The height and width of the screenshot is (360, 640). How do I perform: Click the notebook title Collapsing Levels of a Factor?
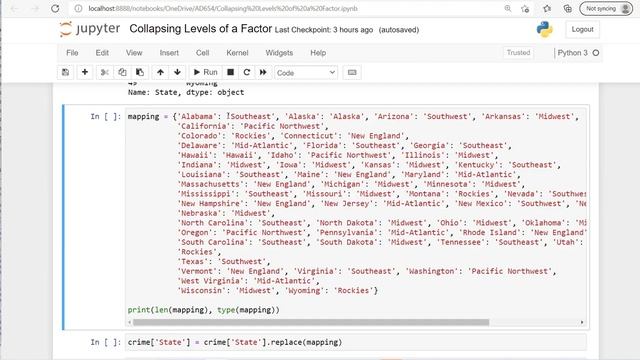pos(200,29)
